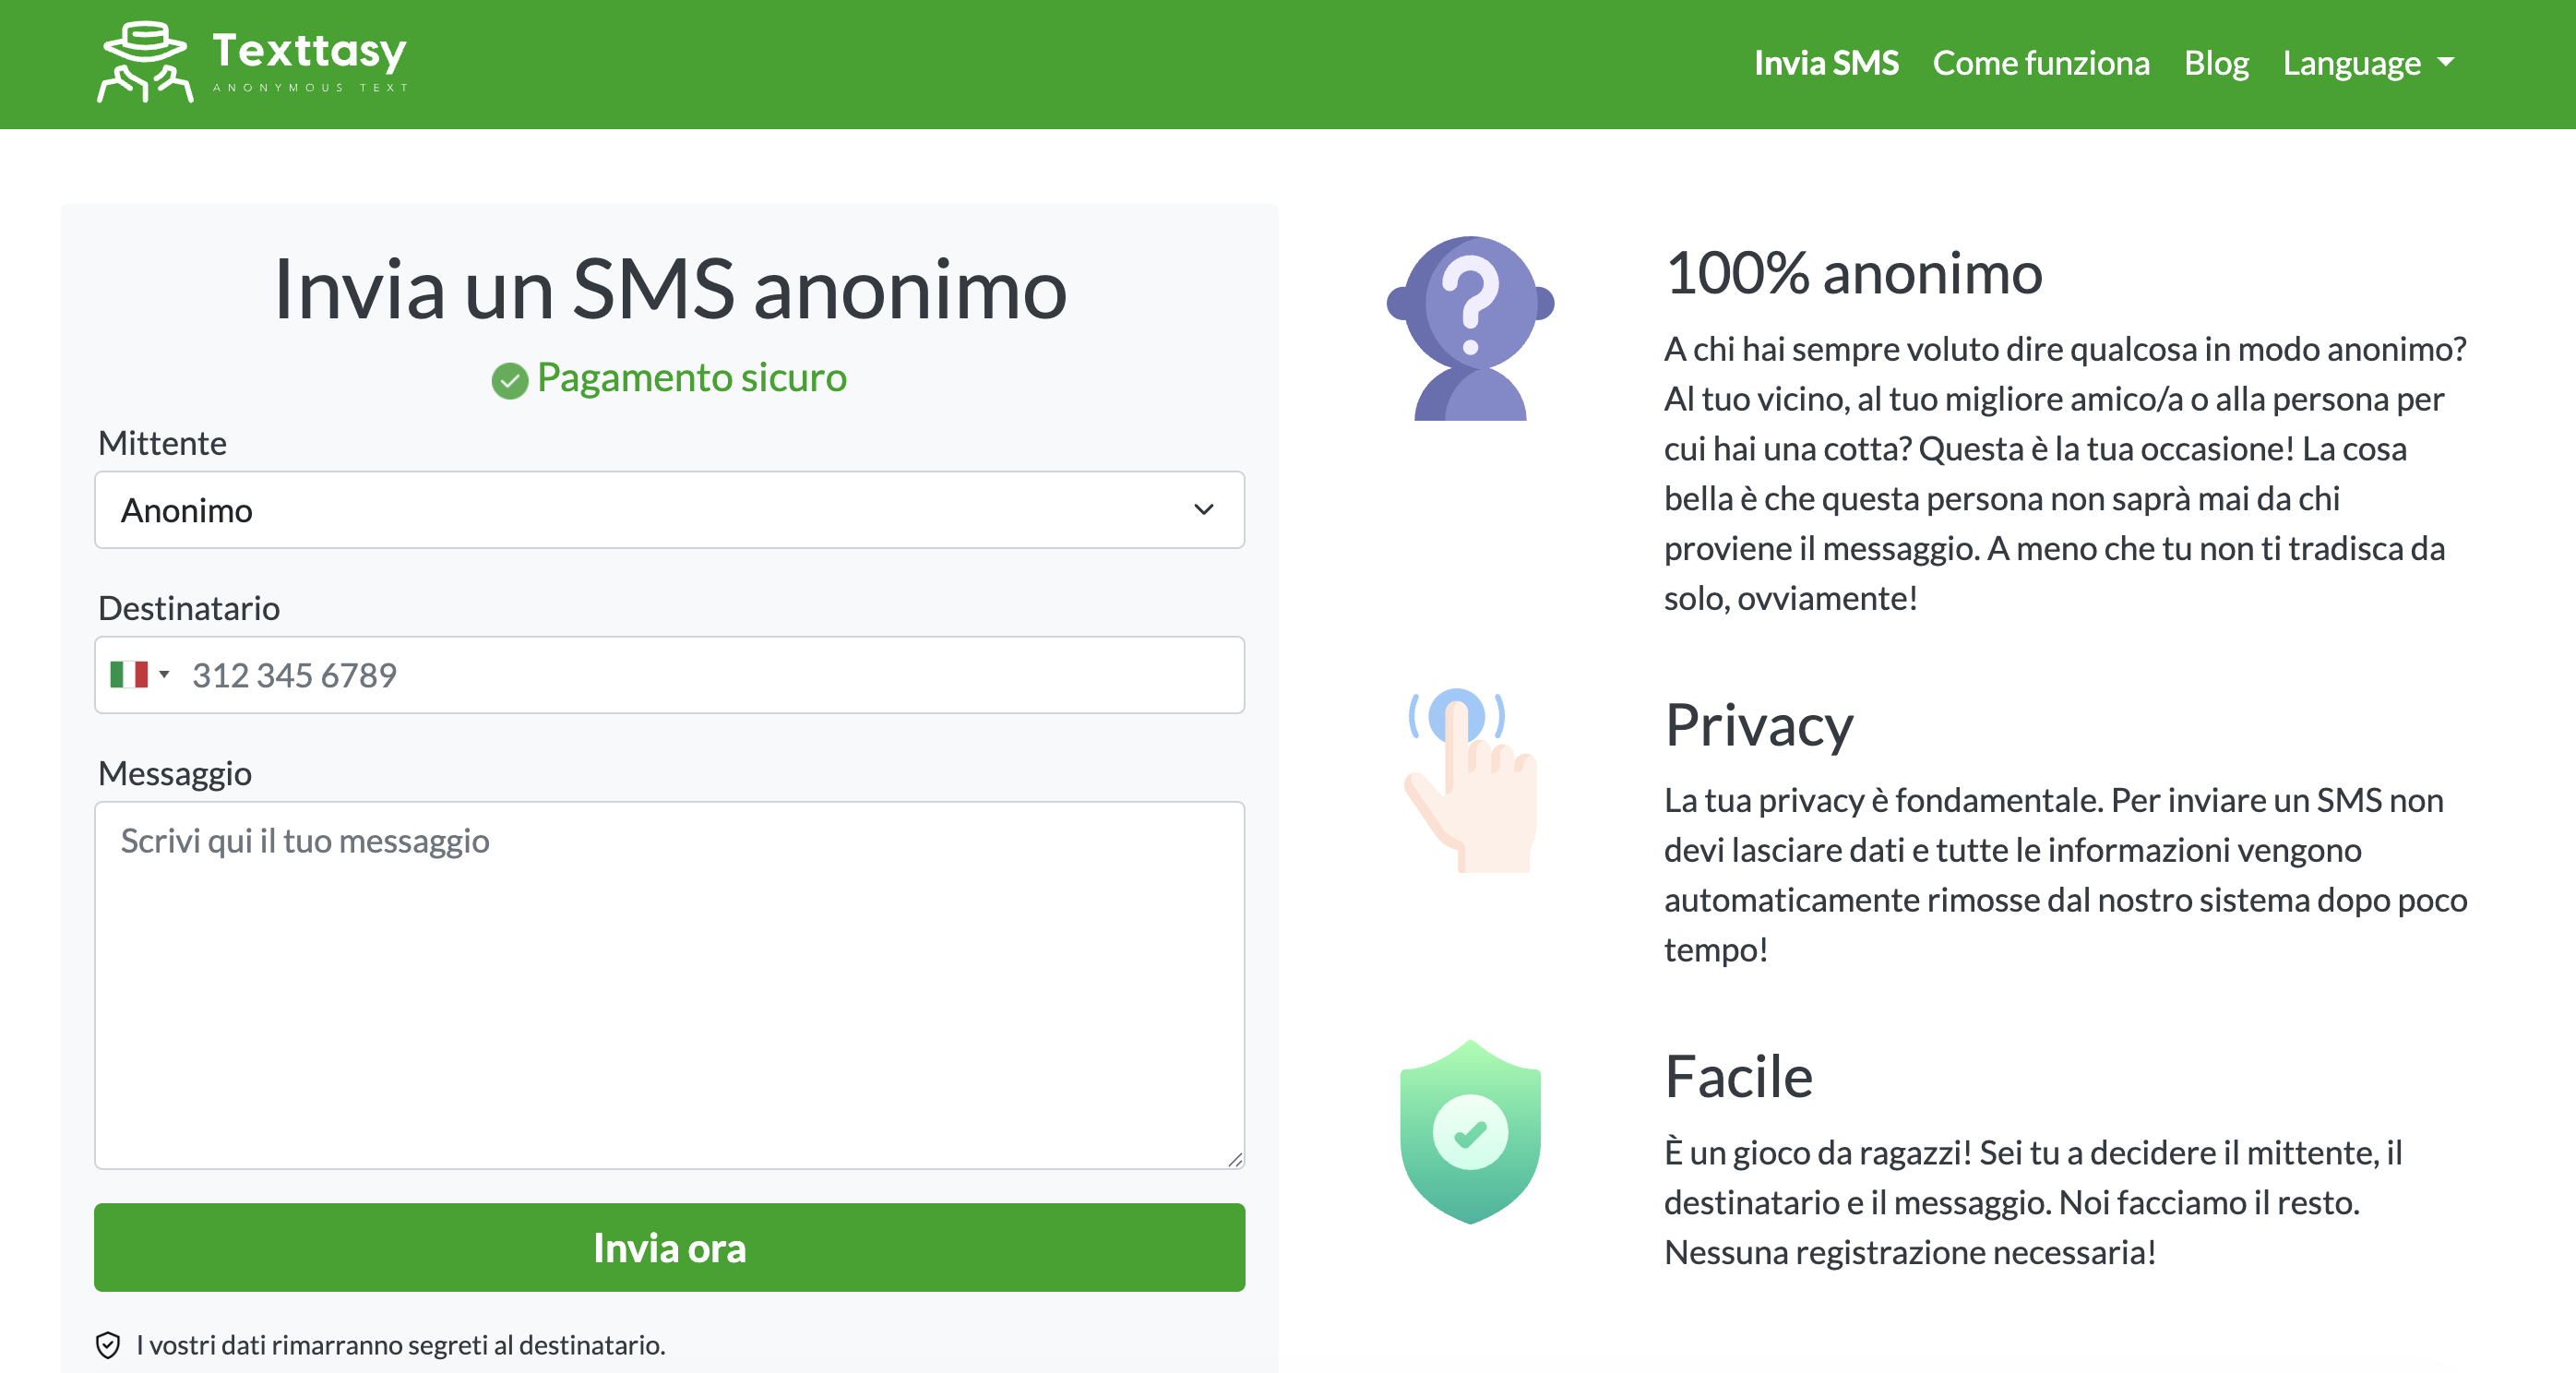The width and height of the screenshot is (2576, 1373).
Task: Open the Mittente sender dropdown
Action: pyautogui.click(x=669, y=510)
